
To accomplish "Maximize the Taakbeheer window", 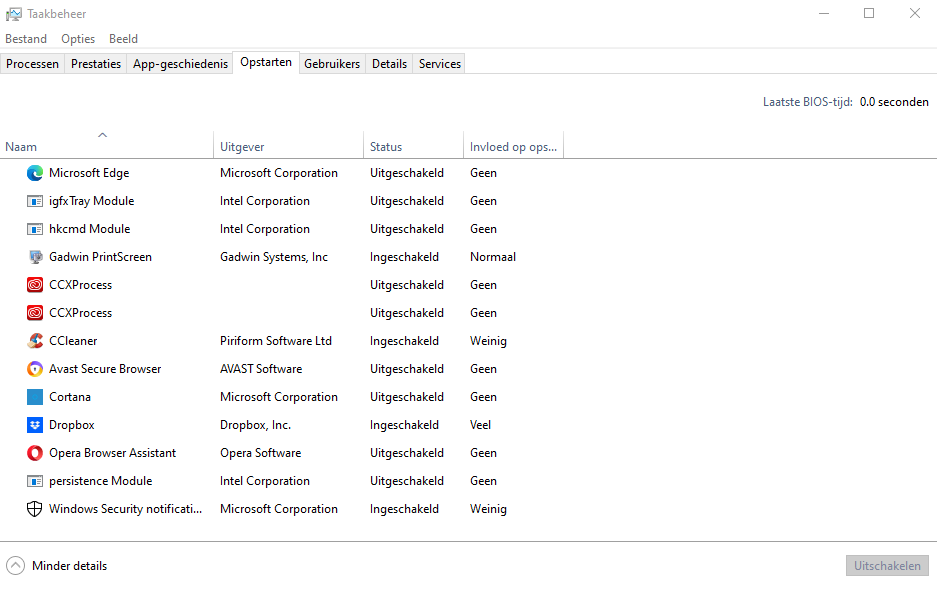I will point(869,13).
